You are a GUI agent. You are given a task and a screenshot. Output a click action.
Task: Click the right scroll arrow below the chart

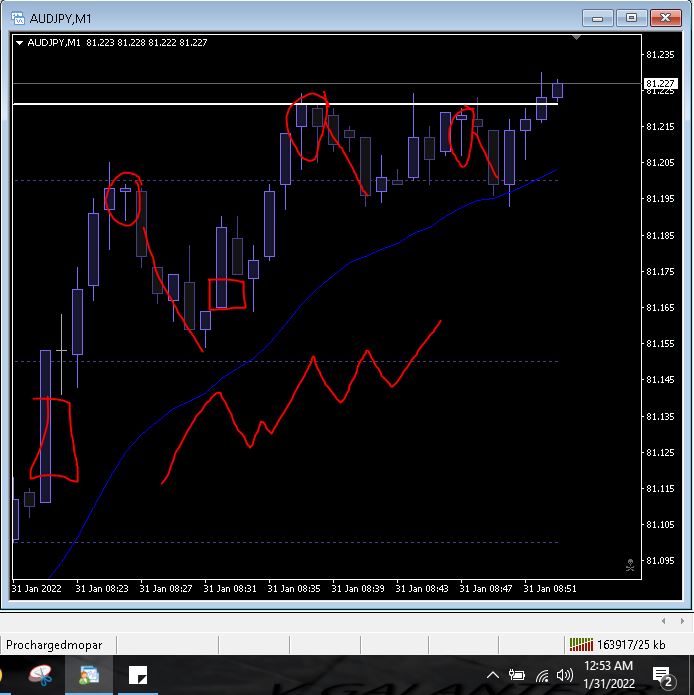(x=682, y=621)
